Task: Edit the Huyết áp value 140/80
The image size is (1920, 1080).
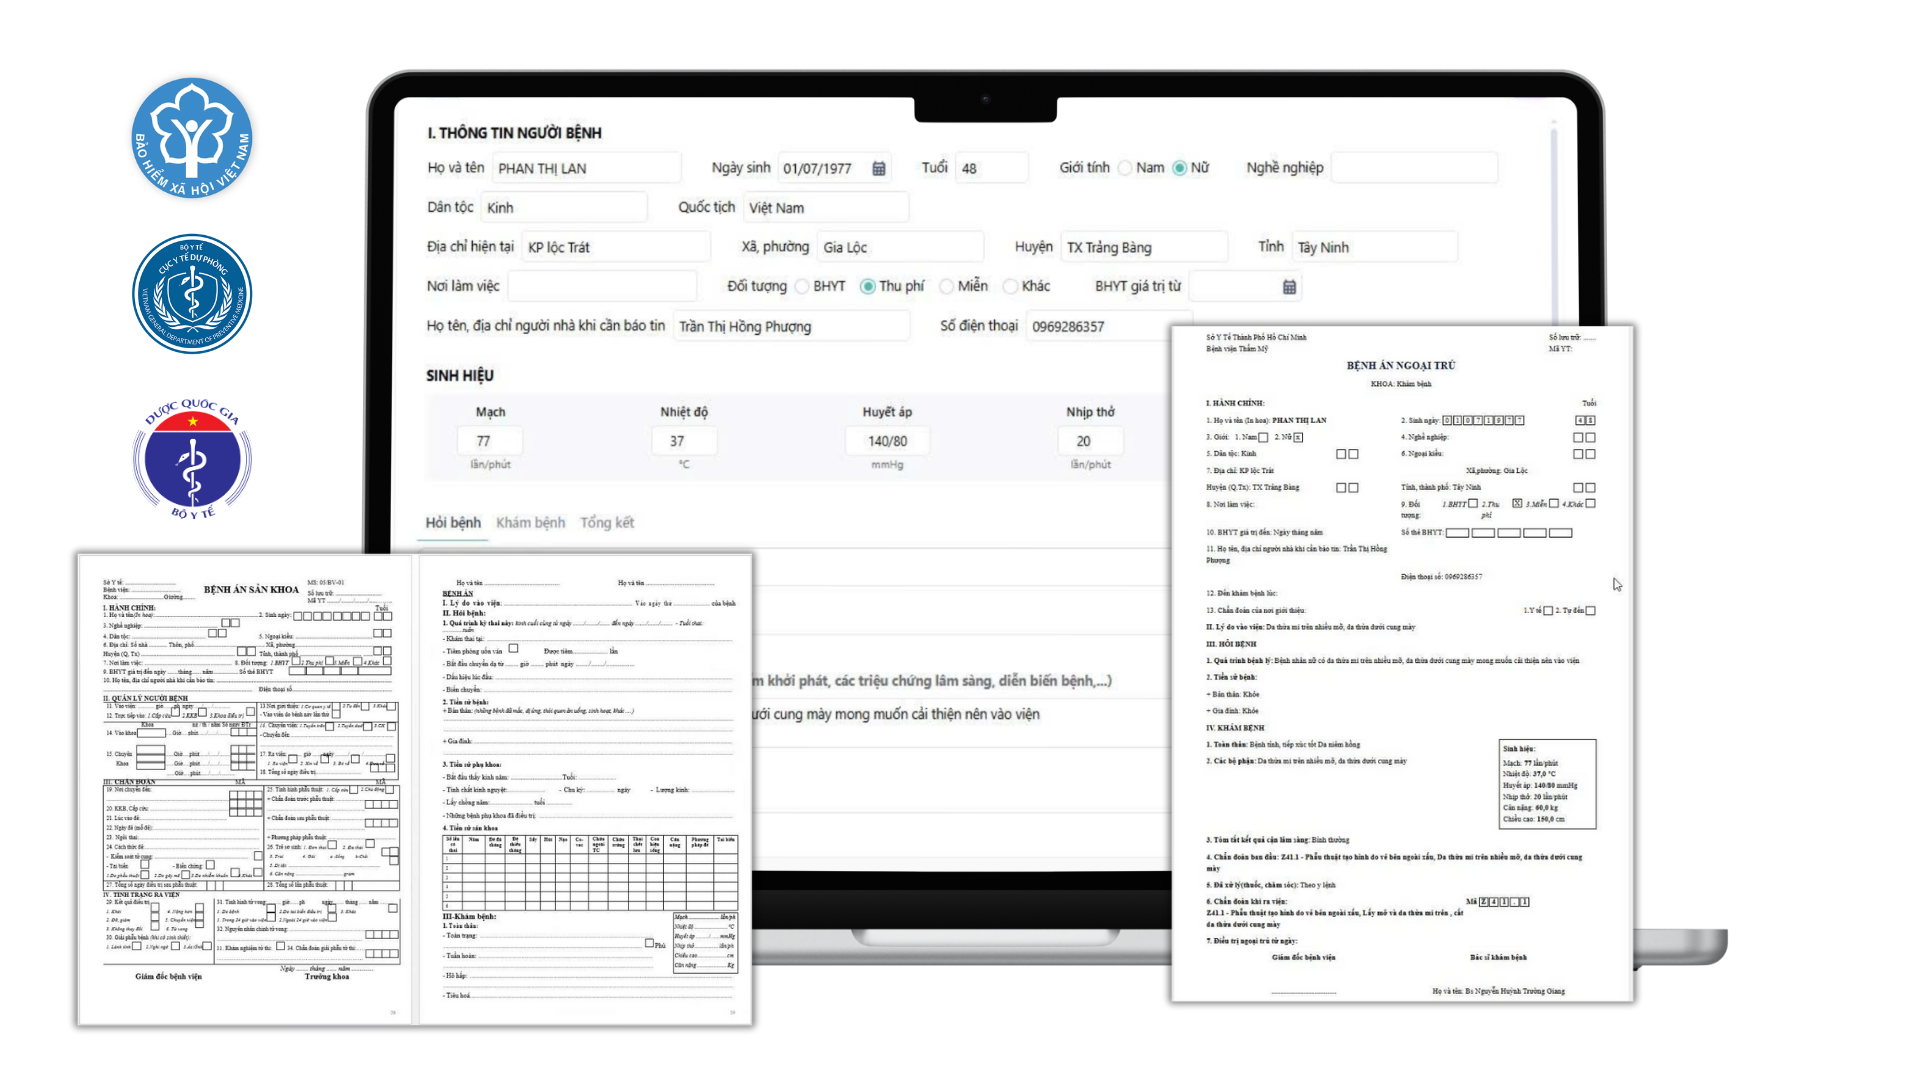Action: [x=886, y=440]
